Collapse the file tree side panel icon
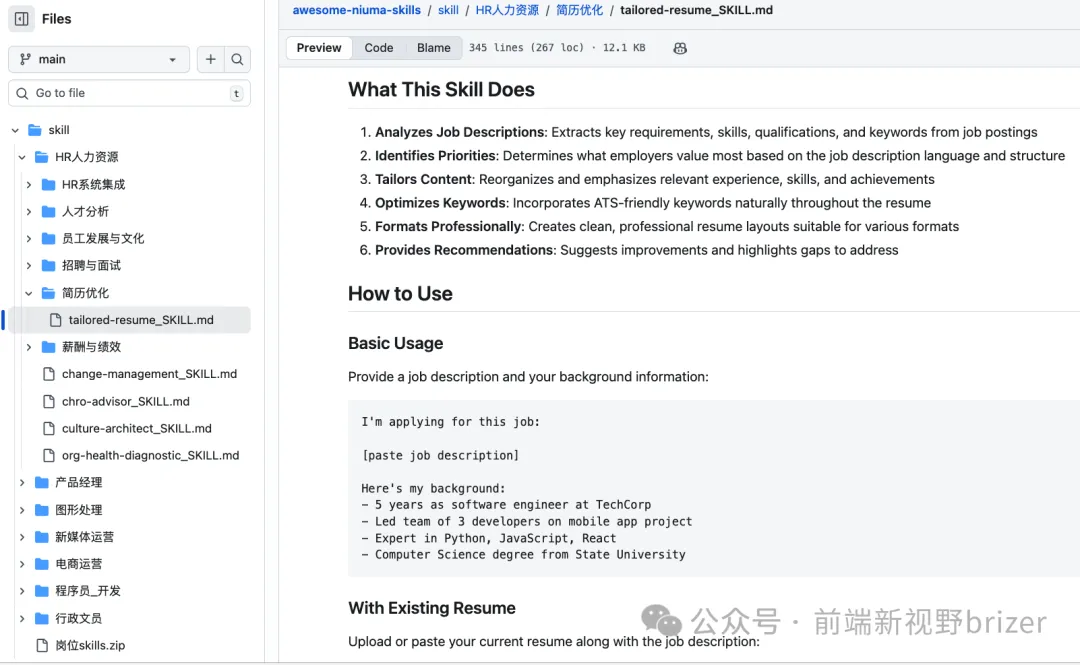Viewport: 1080px width, 665px height. coord(22,19)
